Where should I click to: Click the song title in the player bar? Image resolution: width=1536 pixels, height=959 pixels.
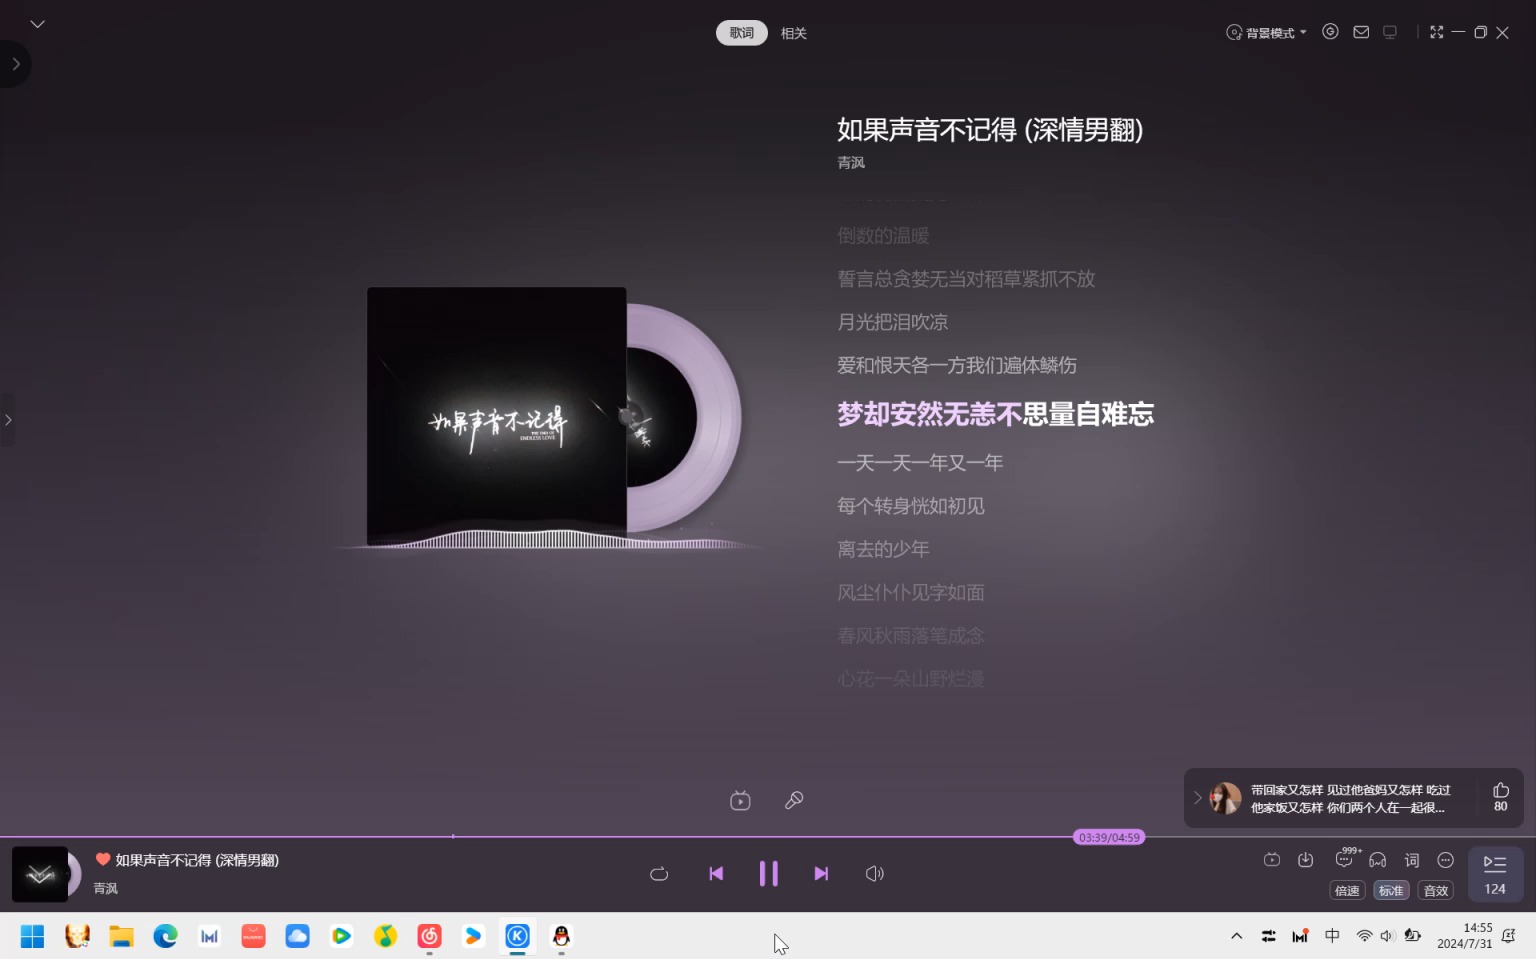[197, 860]
